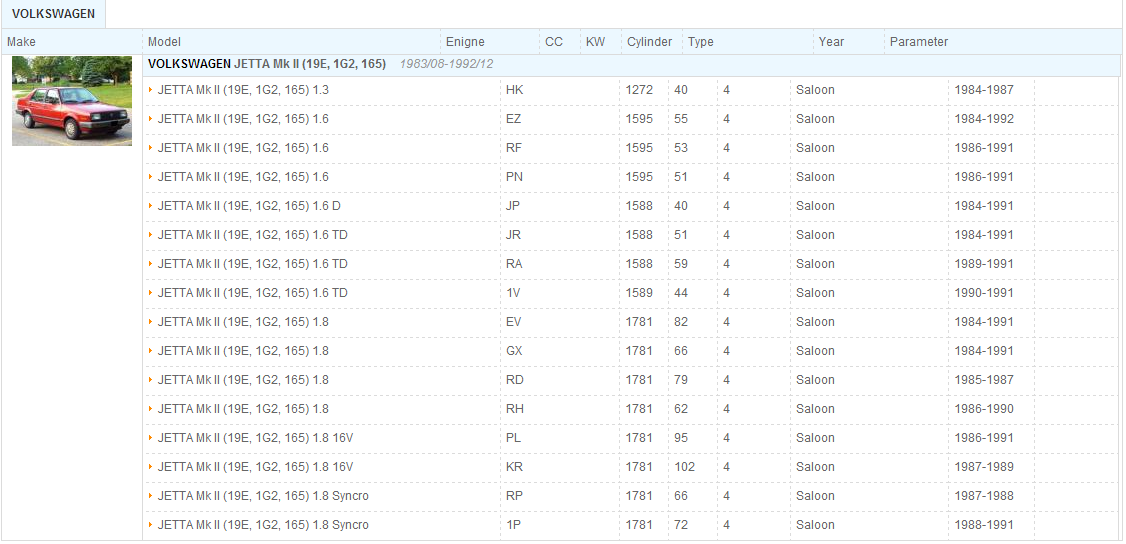Click the 1272 displacement value
The height and width of the screenshot is (544, 1126).
639,90
